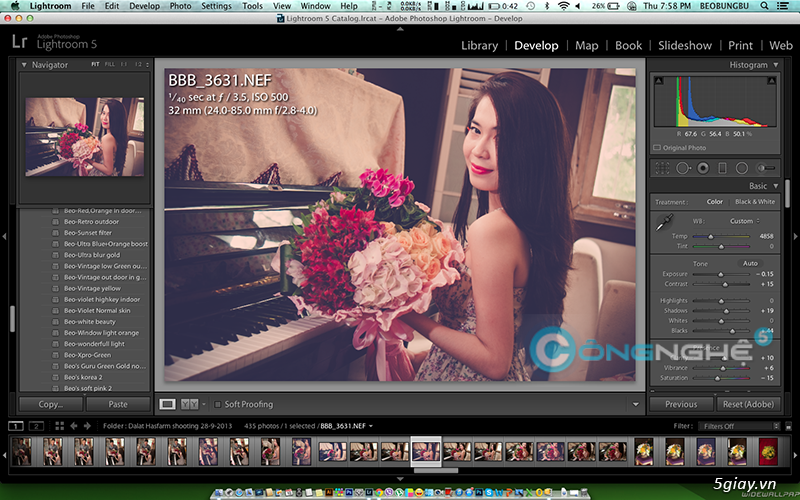Activate the Spot Removal tool
The image size is (800, 500).
point(683,168)
